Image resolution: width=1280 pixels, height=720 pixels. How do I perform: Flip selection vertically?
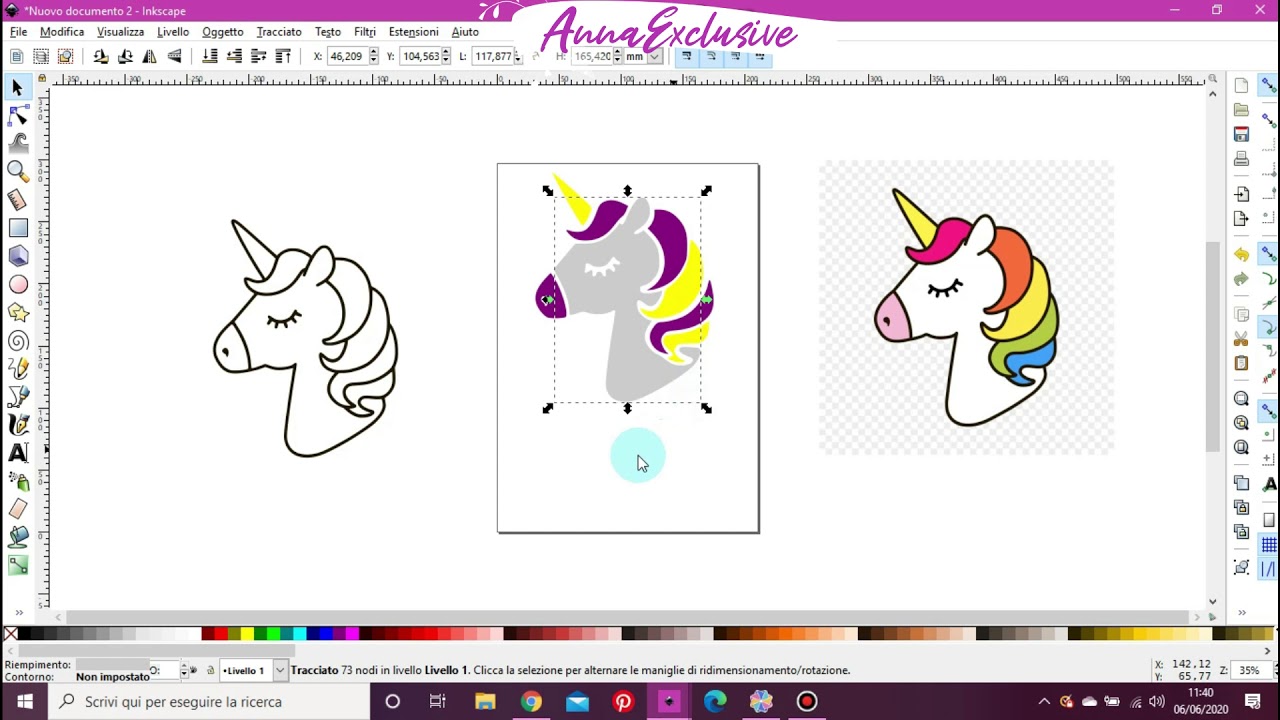click(174, 56)
